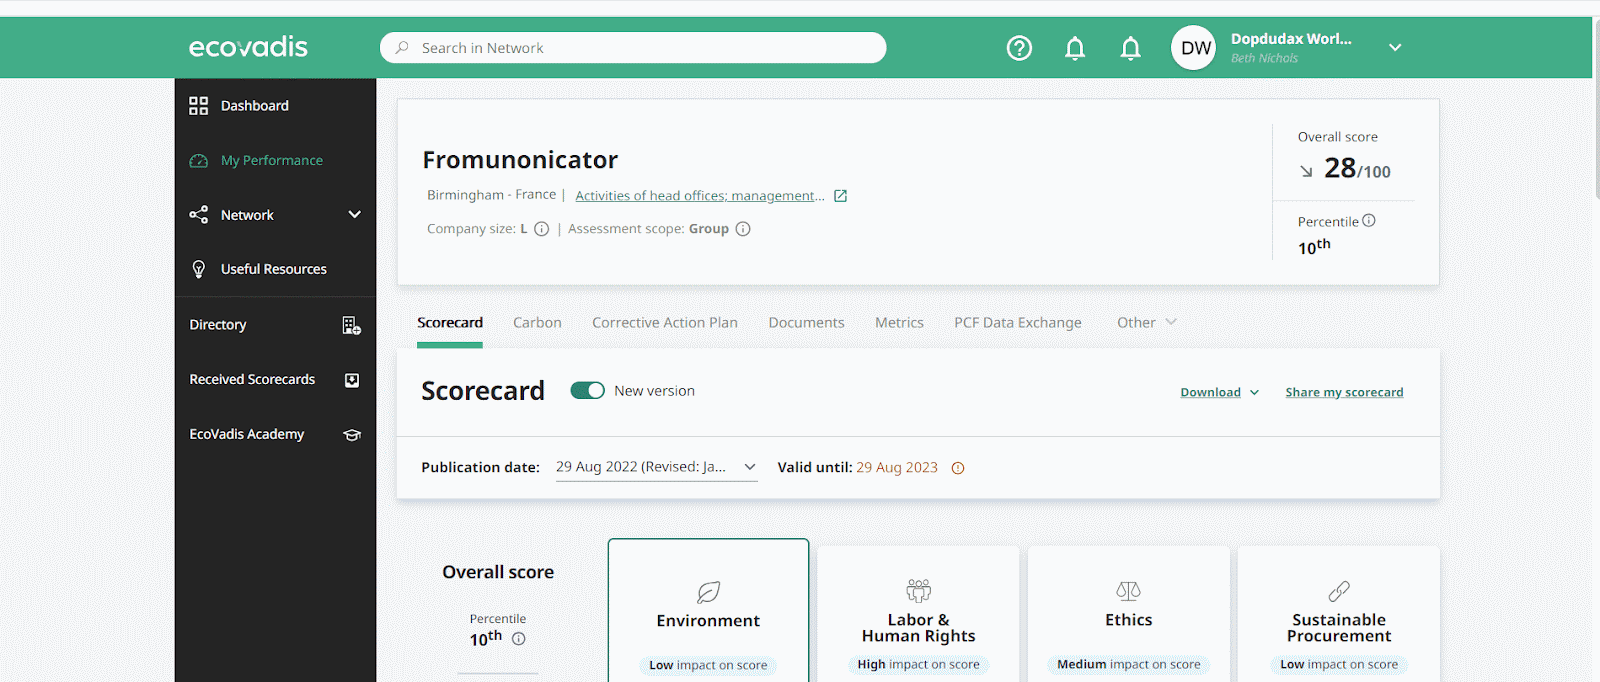Click the Low impact on score badge under Environment
Image resolution: width=1600 pixels, height=682 pixels.
click(708, 665)
